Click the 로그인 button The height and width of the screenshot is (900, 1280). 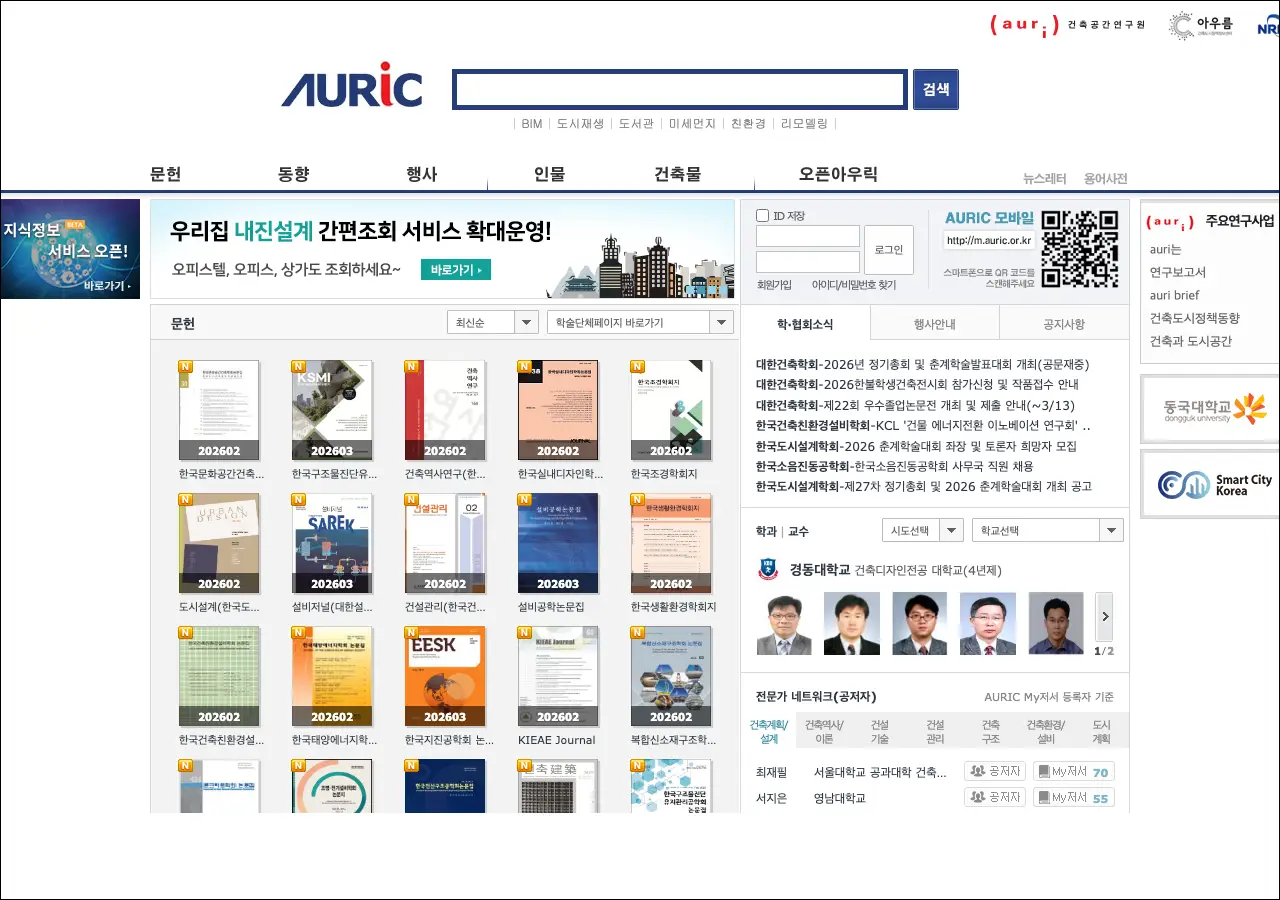tap(888, 250)
